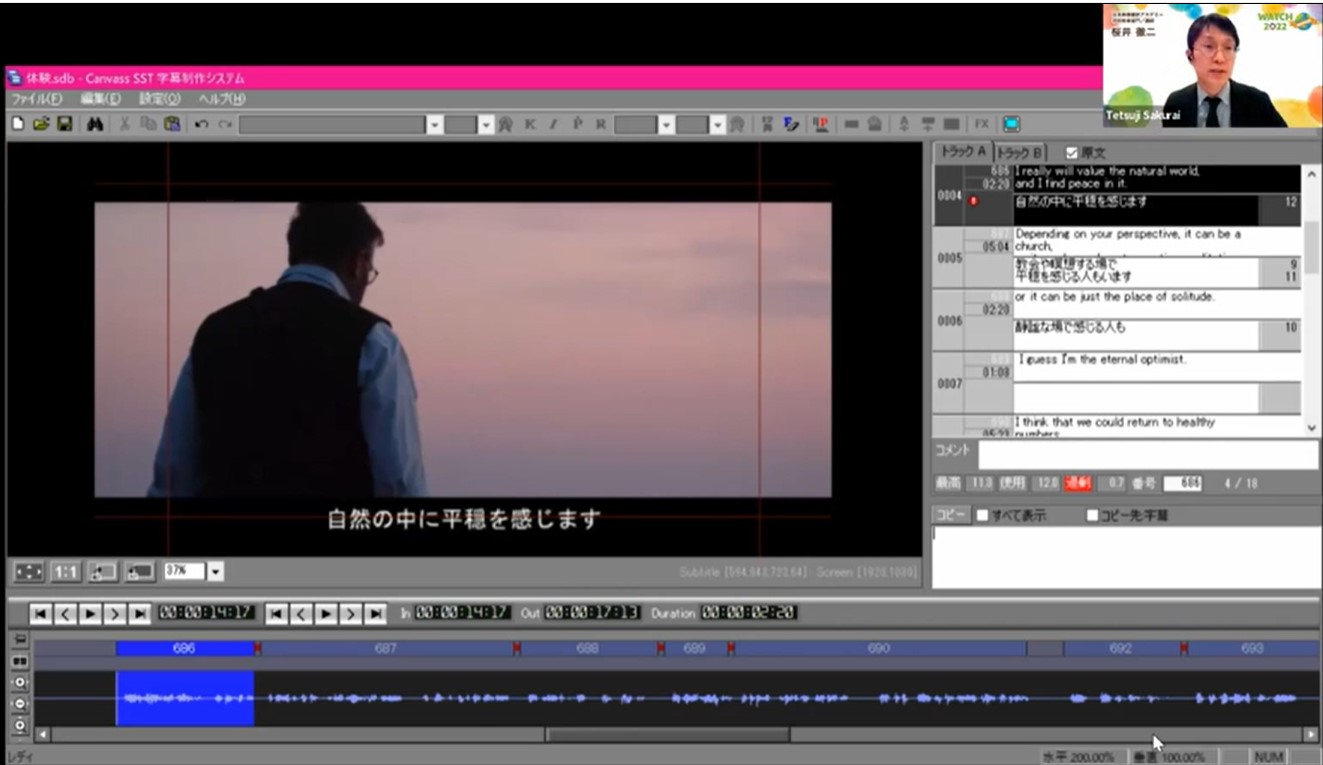1323x765 pixels.
Task: Click the R formatting icon
Action: tap(601, 124)
